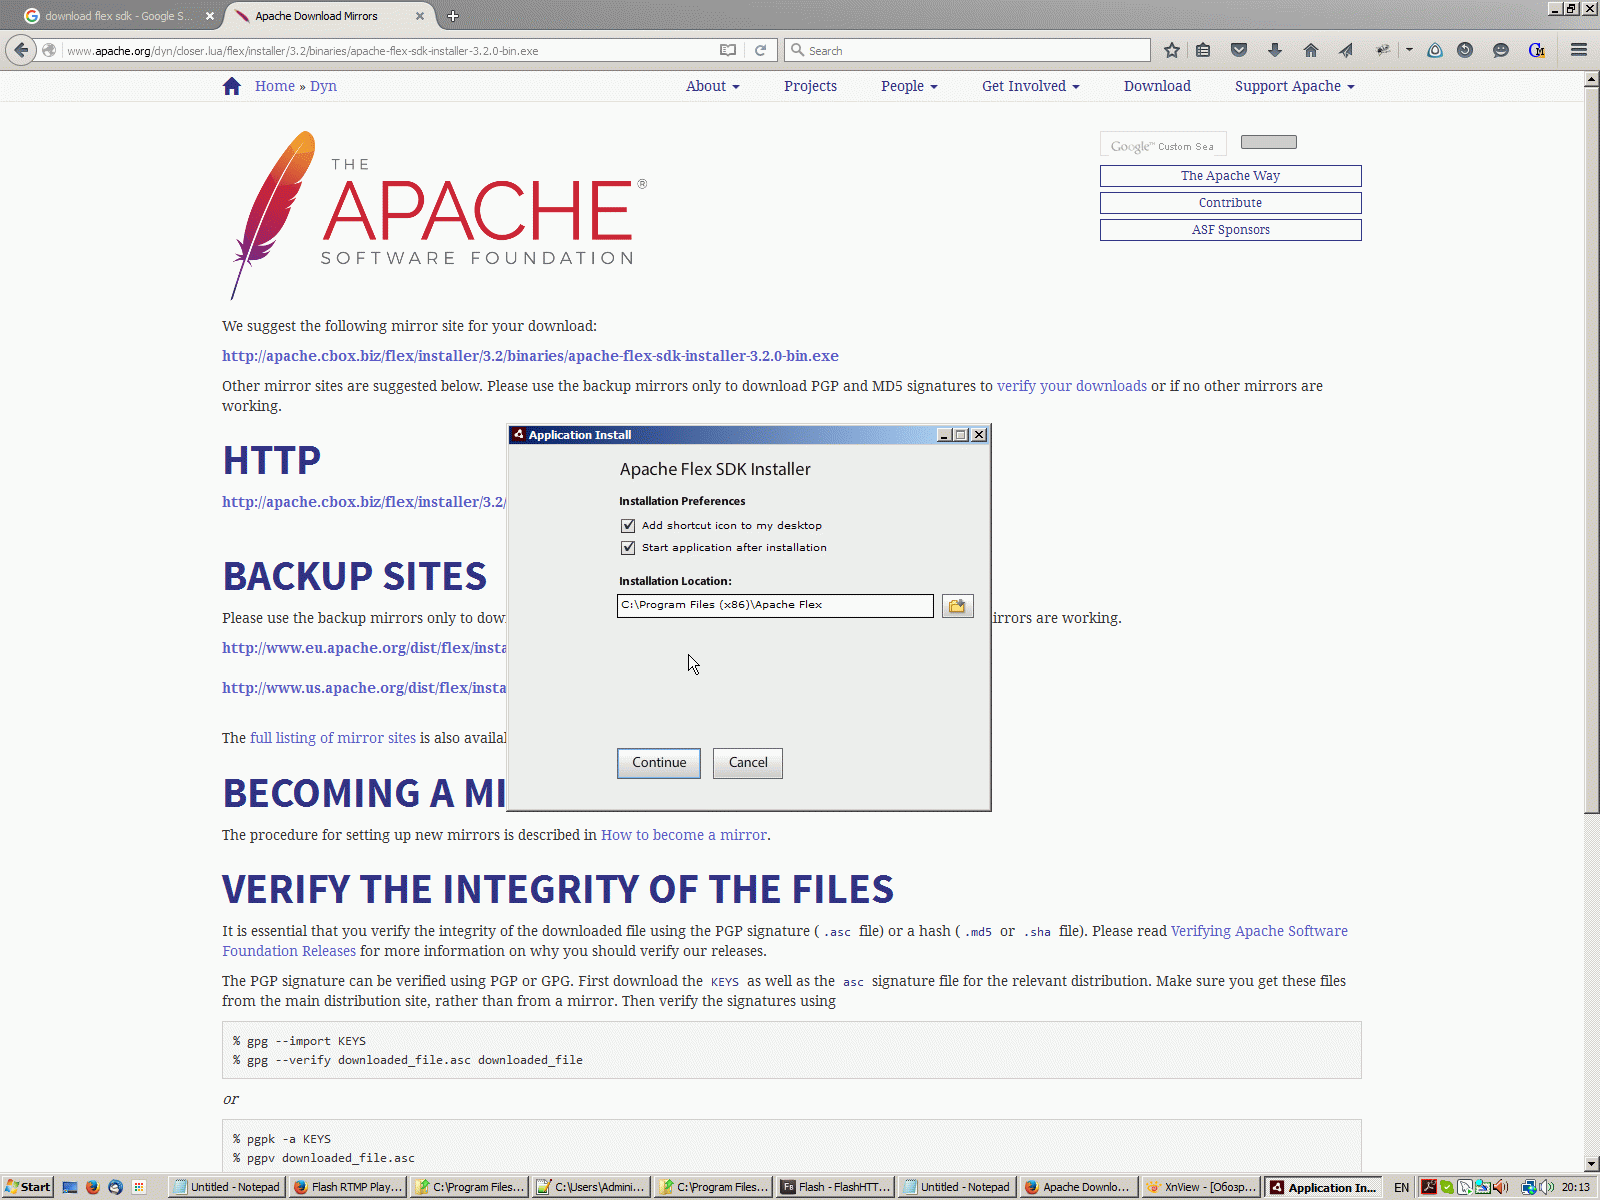Close the download flex sdk Google tab
This screenshot has height=1200, width=1600.
pos(210,16)
